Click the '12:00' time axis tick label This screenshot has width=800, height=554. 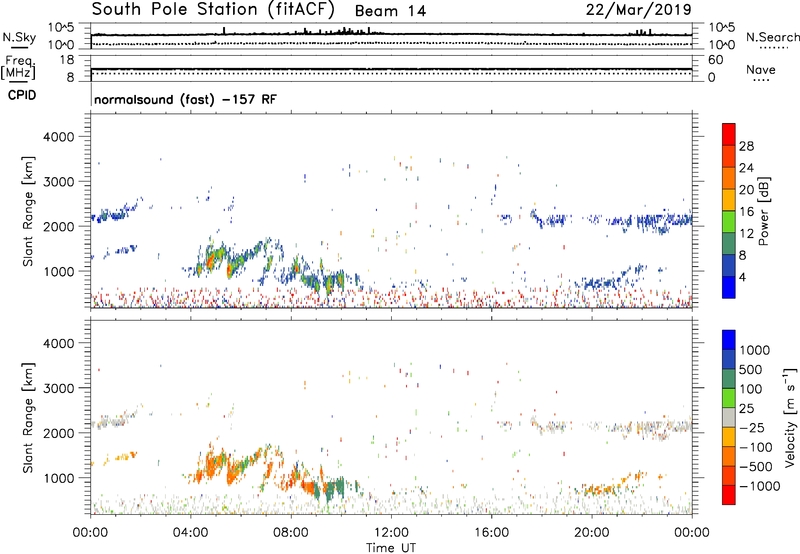pyautogui.click(x=391, y=533)
